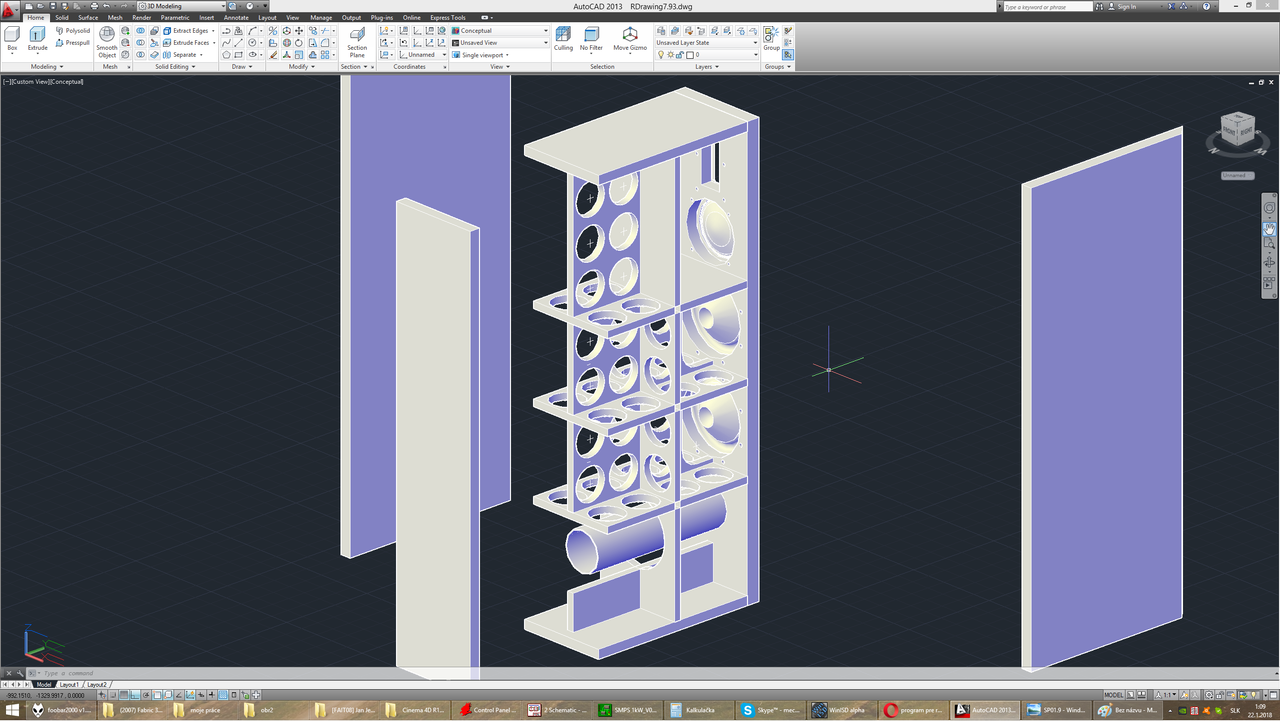The image size is (1280, 721).
Task: Click the Extrude tool
Action: click(37, 39)
